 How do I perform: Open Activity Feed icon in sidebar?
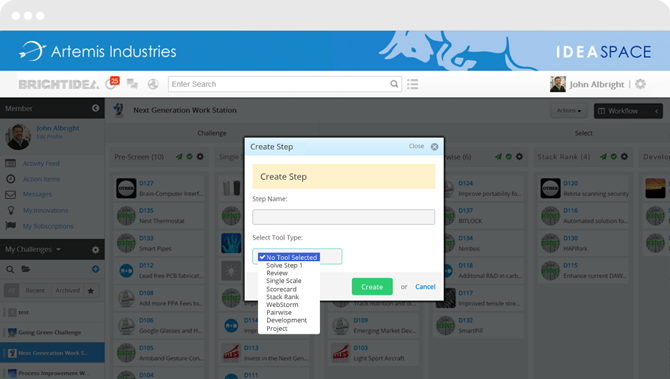tap(11, 163)
